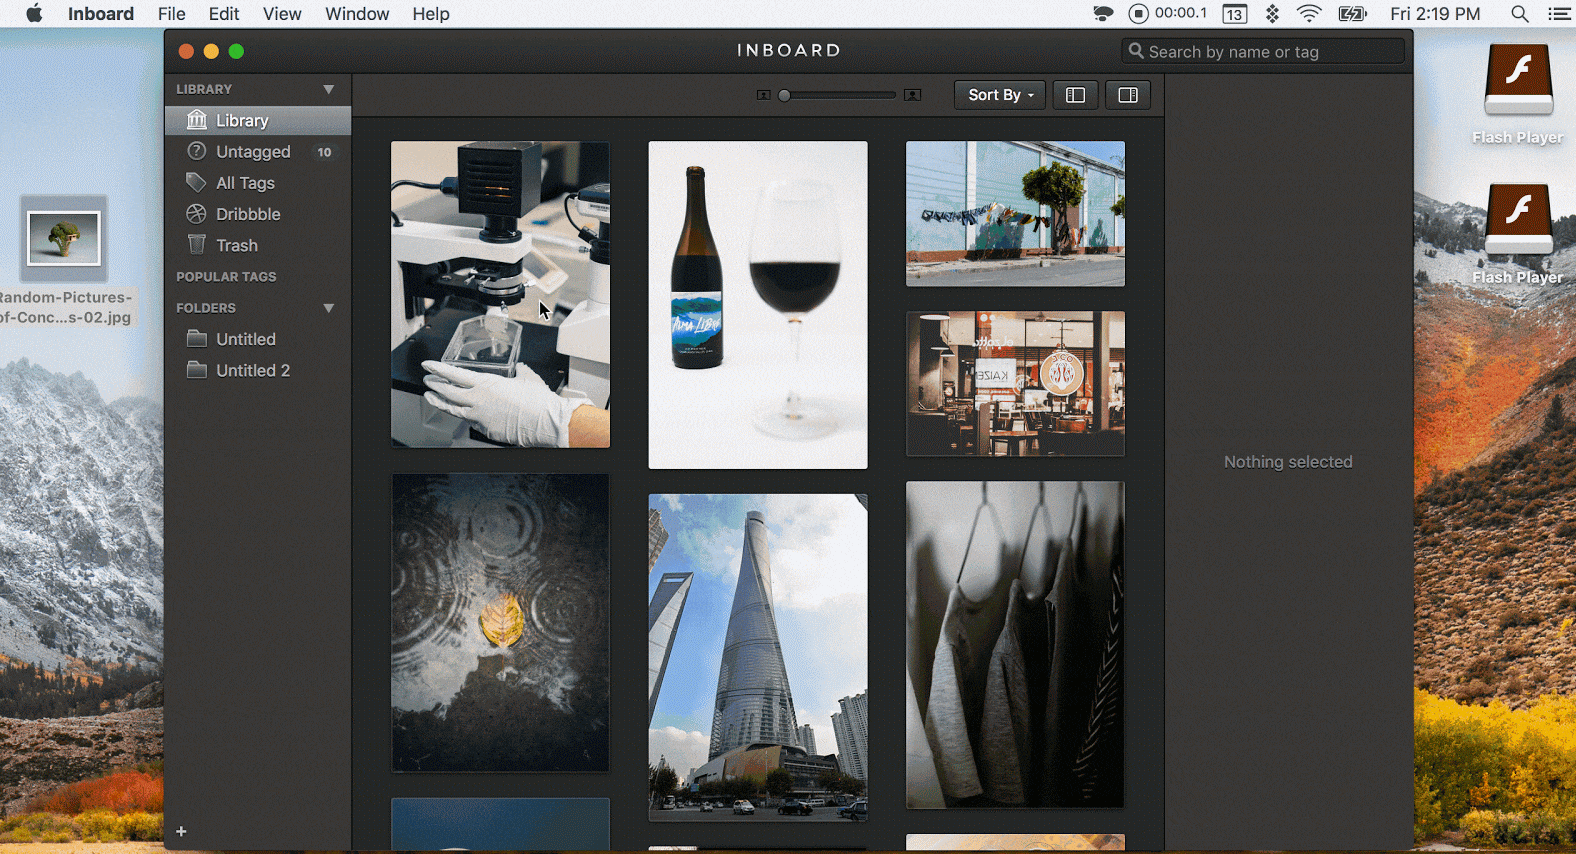
Task: Open the Inboard app menu
Action: [101, 14]
